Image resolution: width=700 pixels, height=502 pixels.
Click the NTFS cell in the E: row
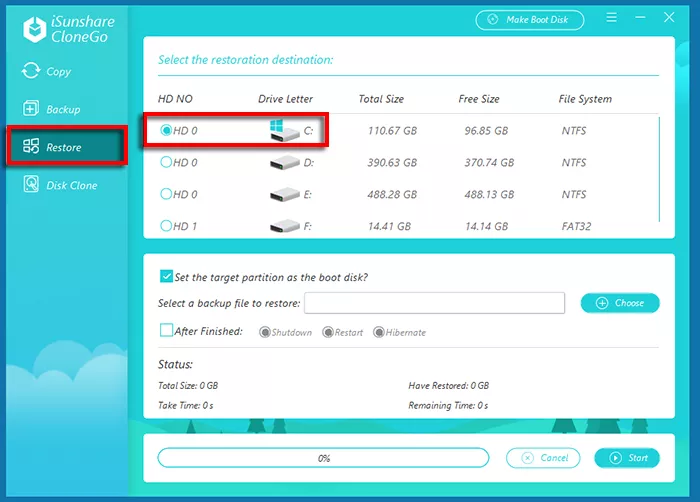(x=574, y=194)
